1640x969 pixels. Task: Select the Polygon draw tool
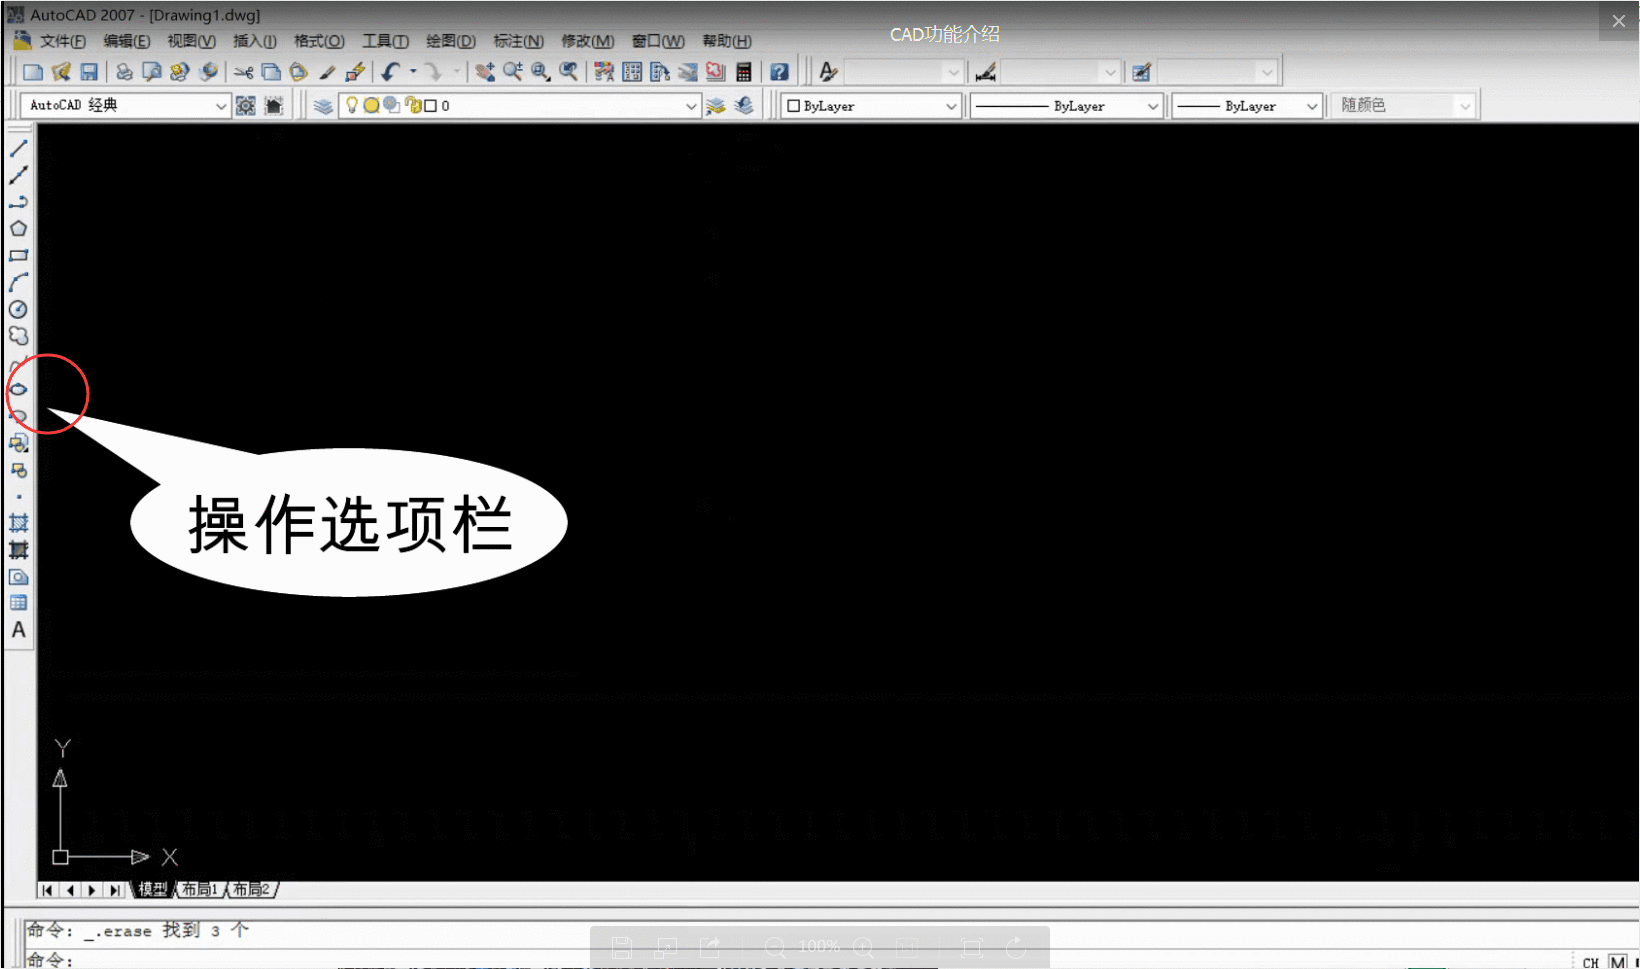(18, 228)
